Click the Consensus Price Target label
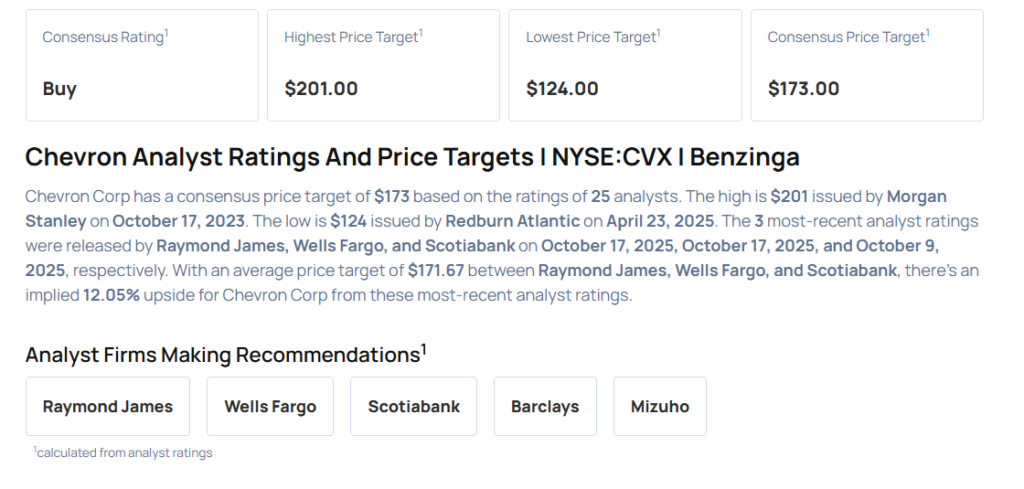The image size is (1024, 489). (847, 37)
